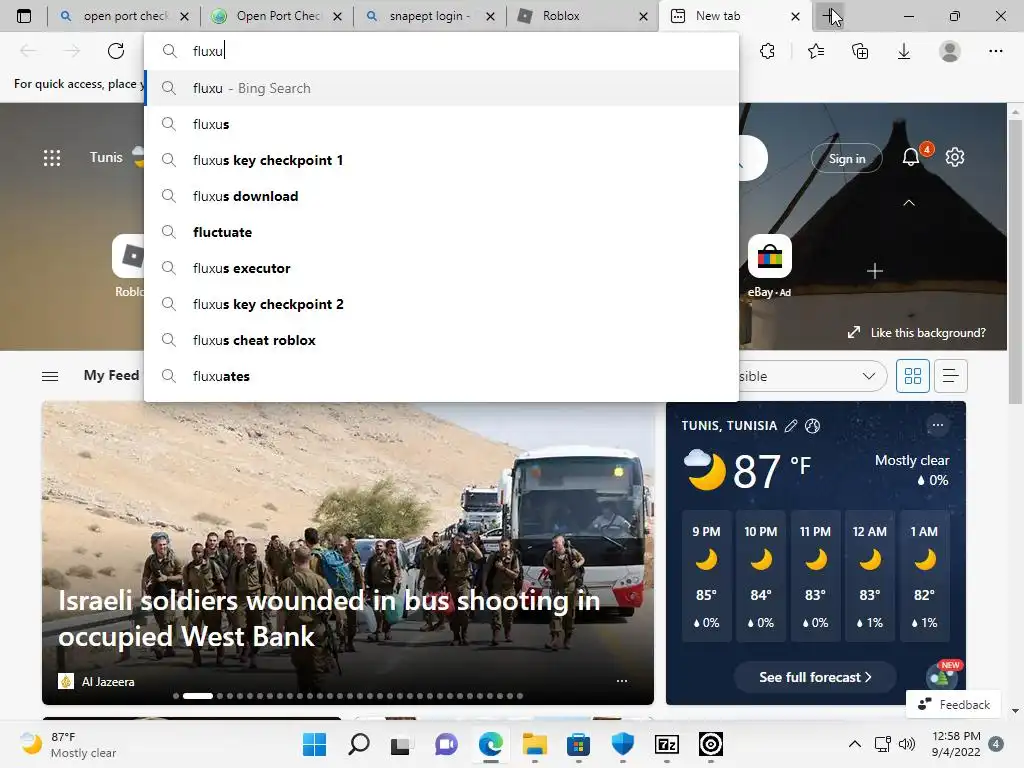This screenshot has height=768, width=1024.
Task: Launch 7-Zip from the taskbar
Action: (x=666, y=744)
